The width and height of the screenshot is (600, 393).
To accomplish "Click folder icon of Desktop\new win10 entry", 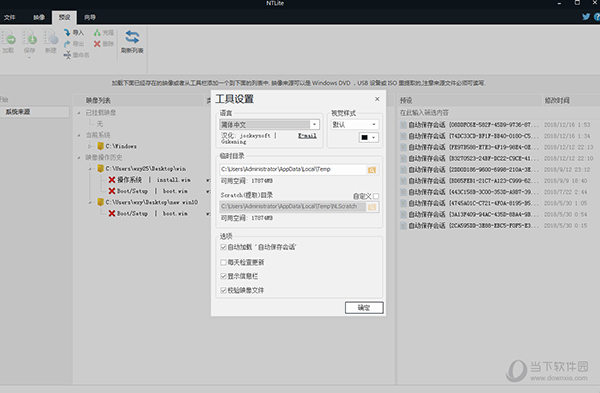I will (x=101, y=202).
